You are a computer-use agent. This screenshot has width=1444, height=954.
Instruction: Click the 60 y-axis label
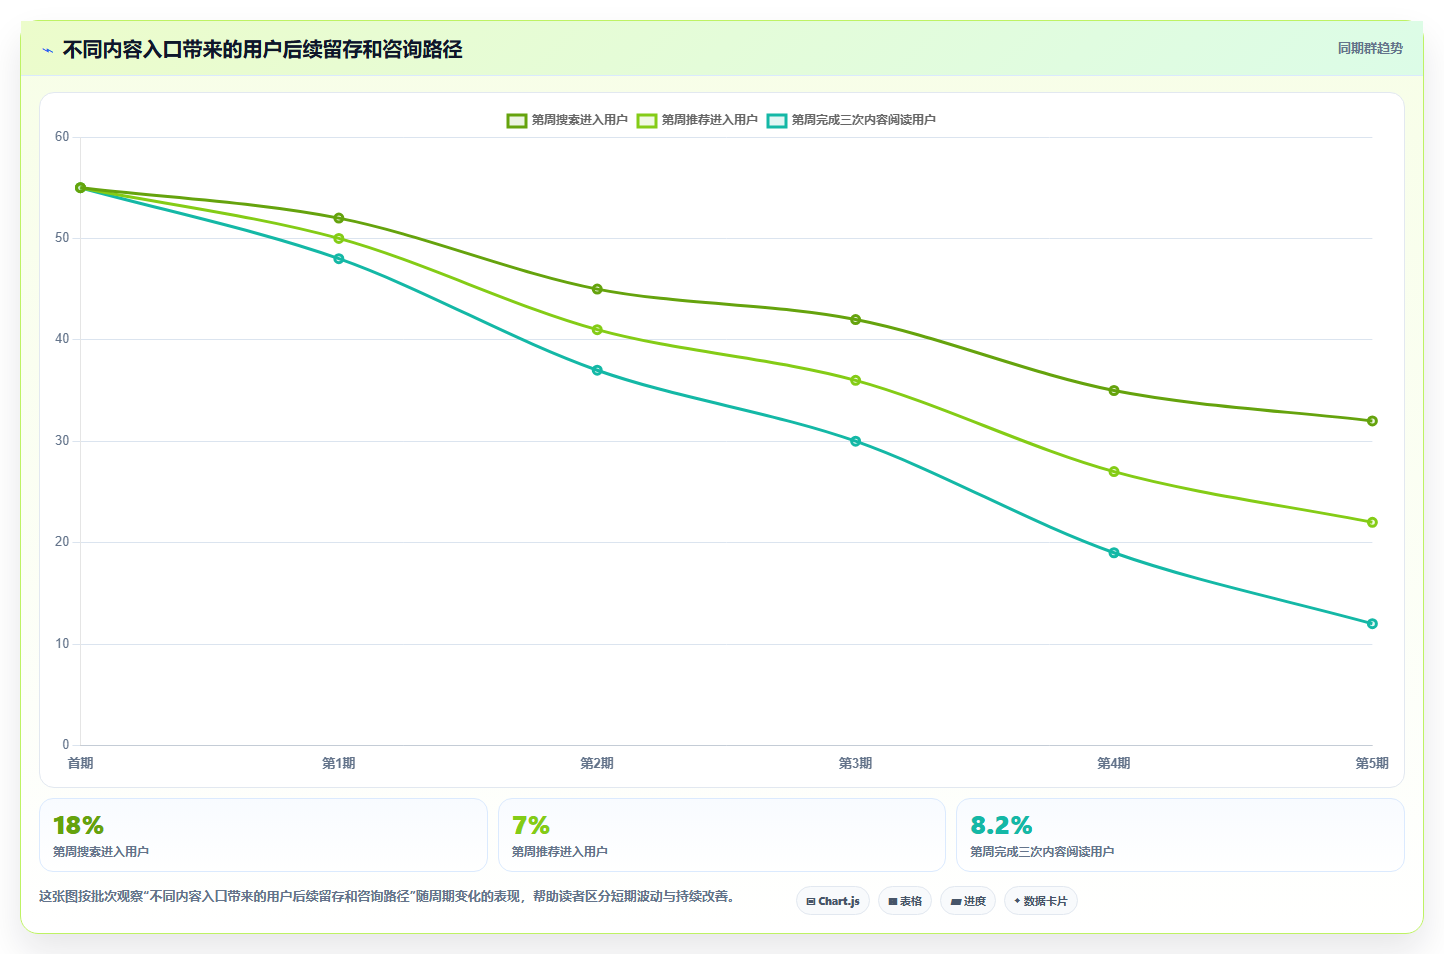[62, 137]
